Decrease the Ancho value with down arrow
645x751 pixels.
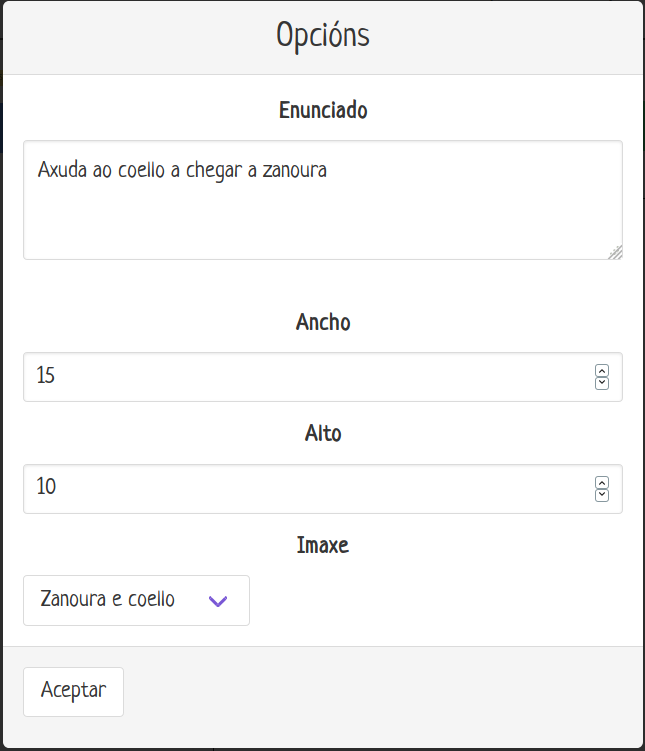coord(602,383)
